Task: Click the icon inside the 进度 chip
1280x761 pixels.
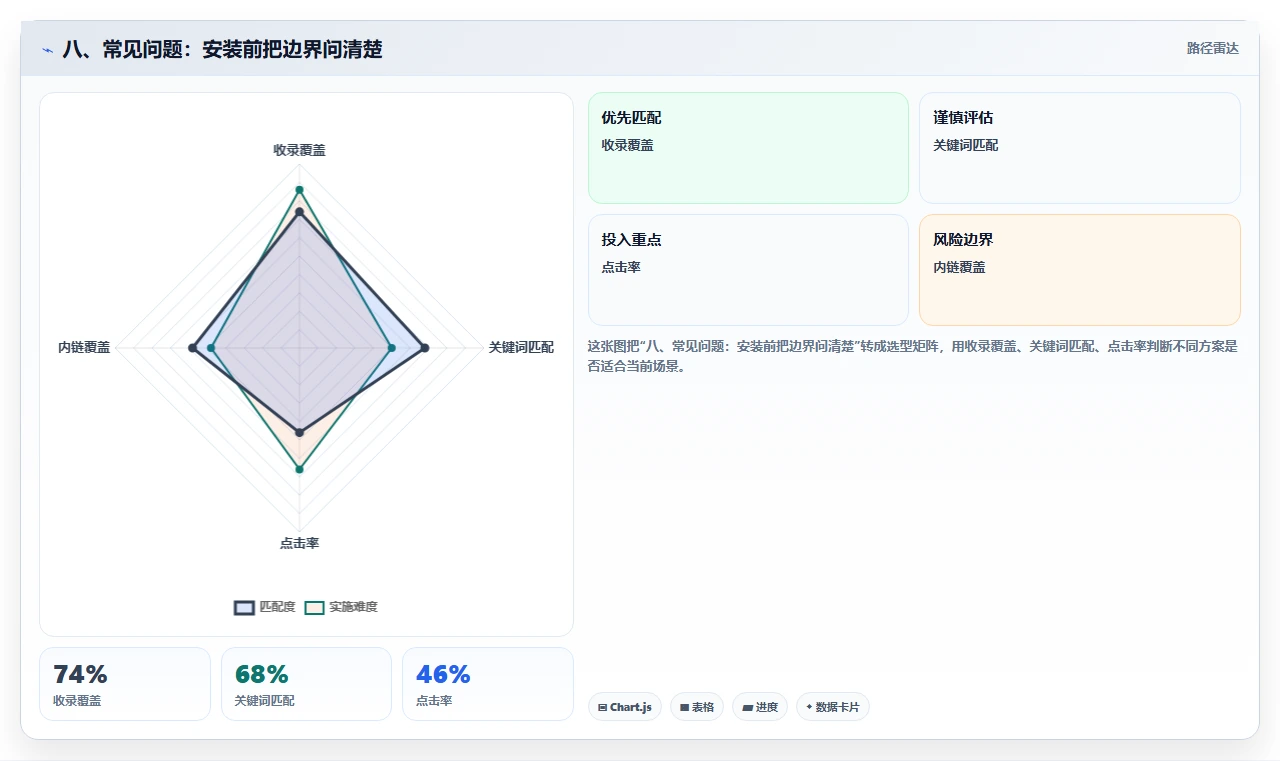Action: click(x=747, y=707)
